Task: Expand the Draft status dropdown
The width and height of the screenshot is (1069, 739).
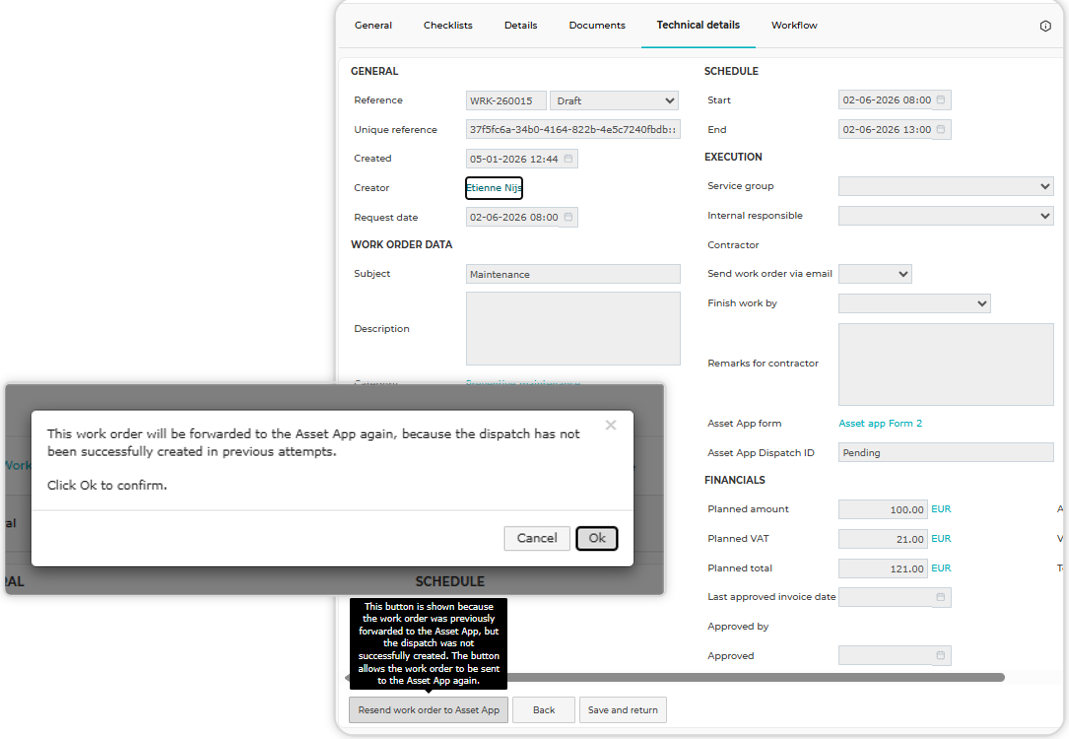Action: click(x=614, y=101)
